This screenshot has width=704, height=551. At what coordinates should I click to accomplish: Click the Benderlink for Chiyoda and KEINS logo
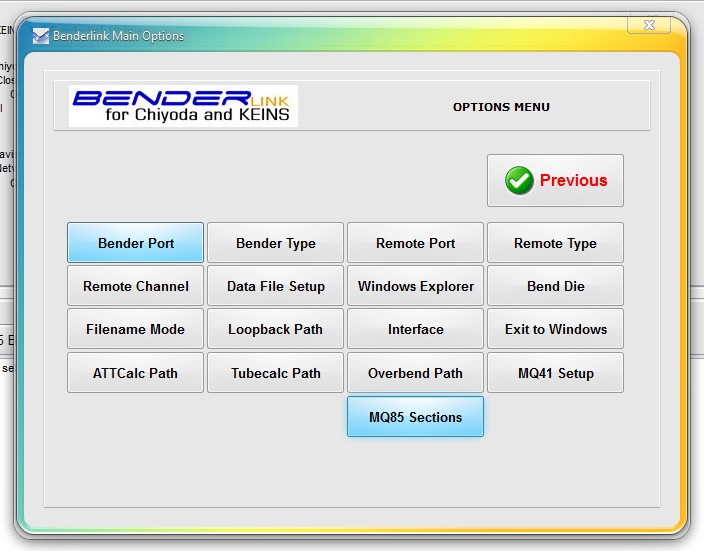coord(183,106)
